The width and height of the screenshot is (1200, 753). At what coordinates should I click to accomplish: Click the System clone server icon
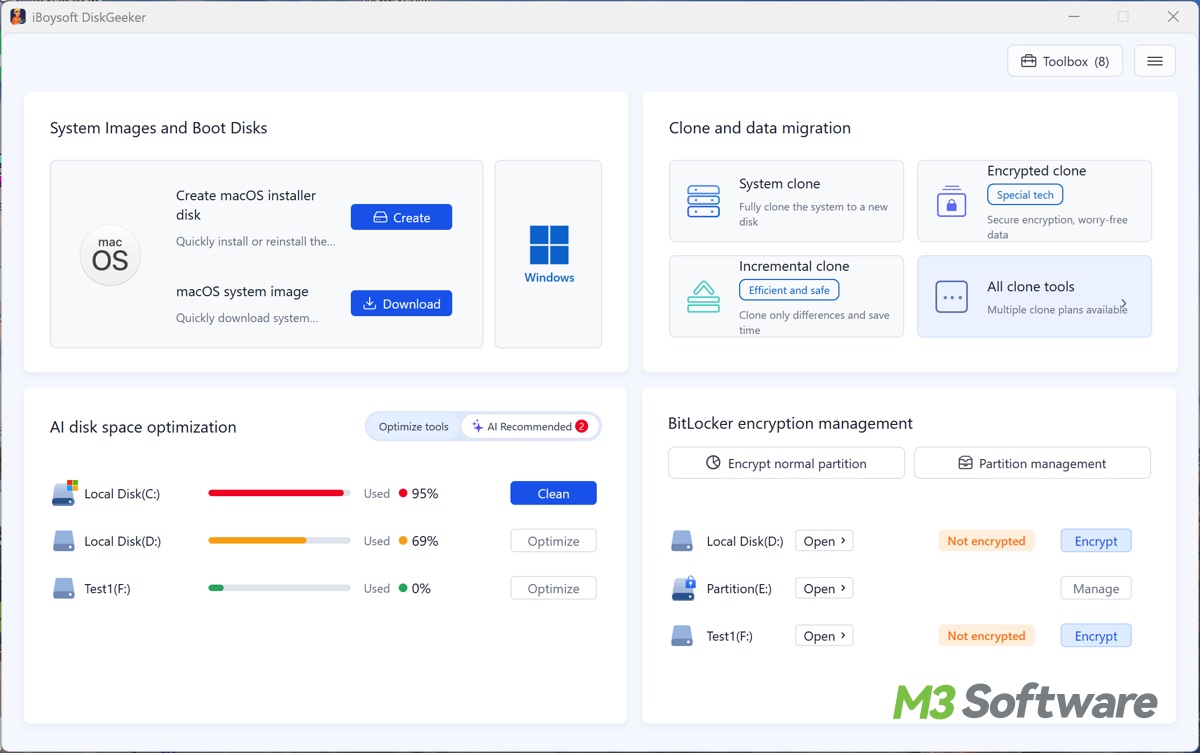coord(704,201)
